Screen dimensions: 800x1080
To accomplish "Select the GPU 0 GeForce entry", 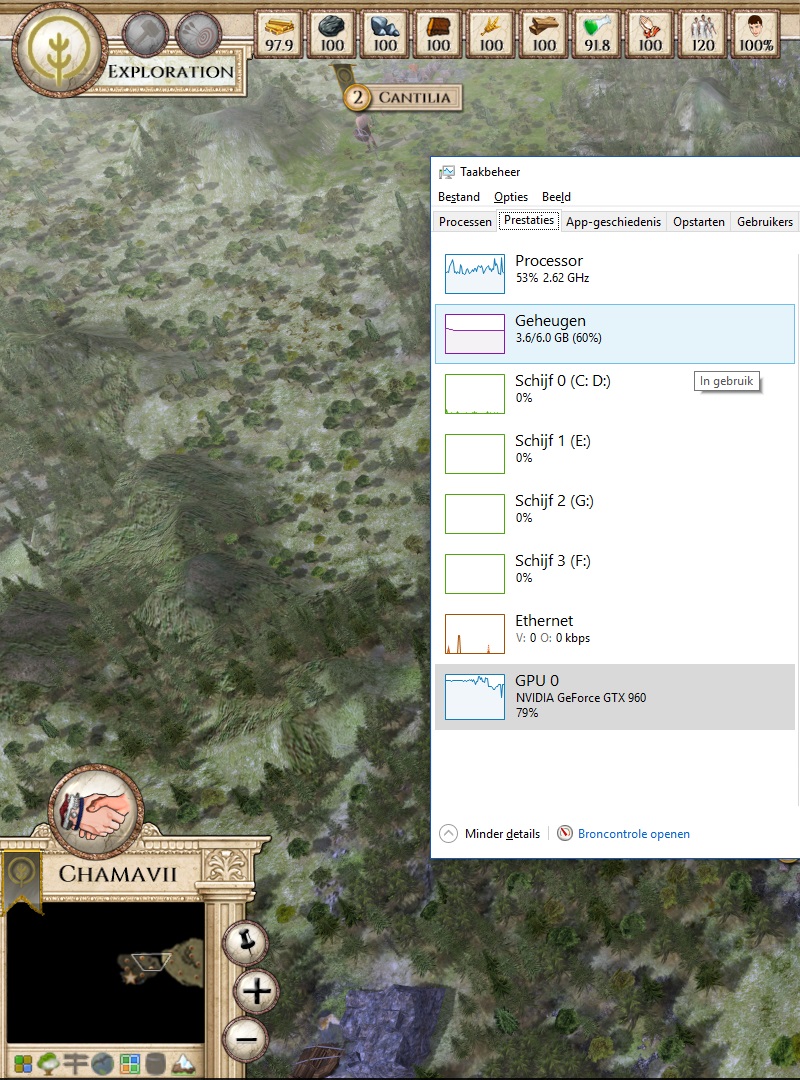I will [615, 696].
